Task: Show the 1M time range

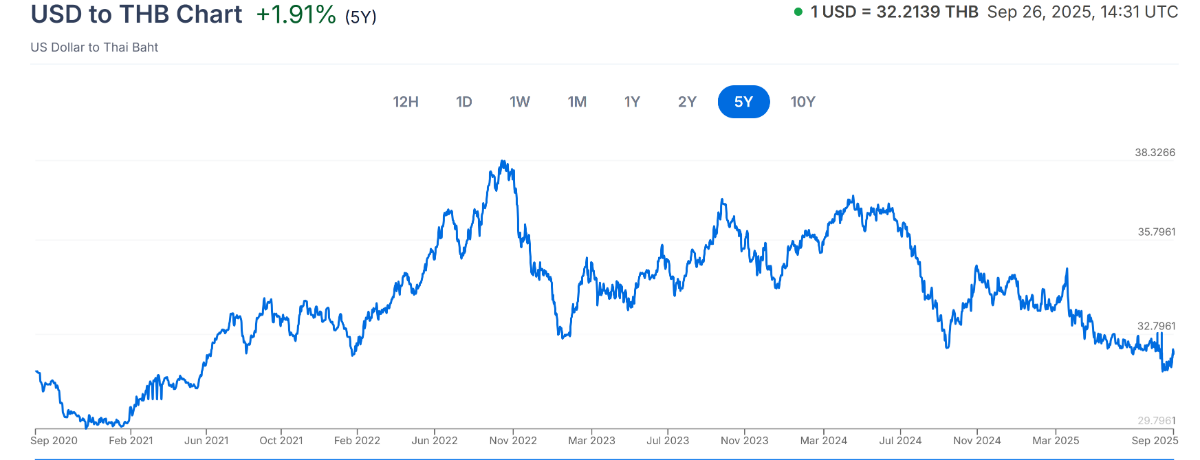Action: pyautogui.click(x=577, y=101)
